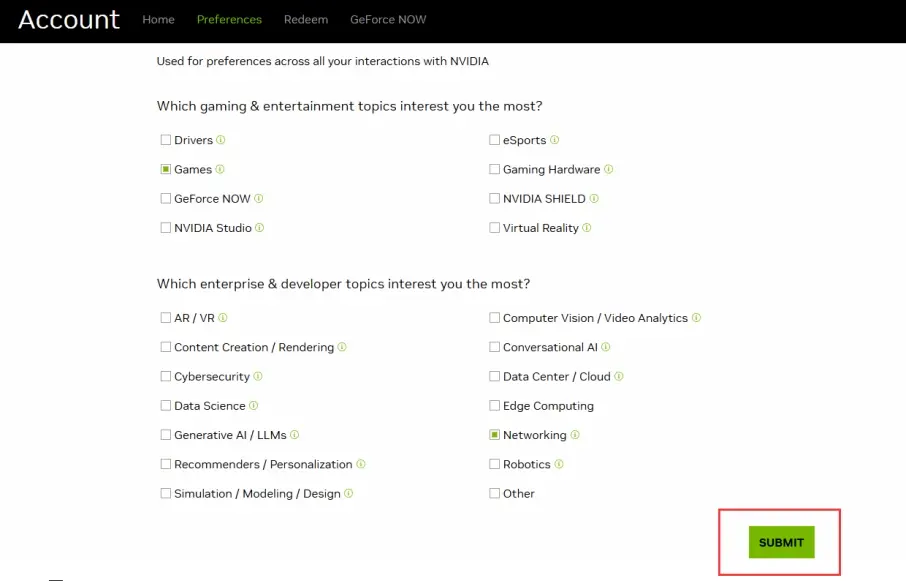Screen dimensions: 906x581
Task: Uncheck the Networking checkbox
Action: pos(495,435)
